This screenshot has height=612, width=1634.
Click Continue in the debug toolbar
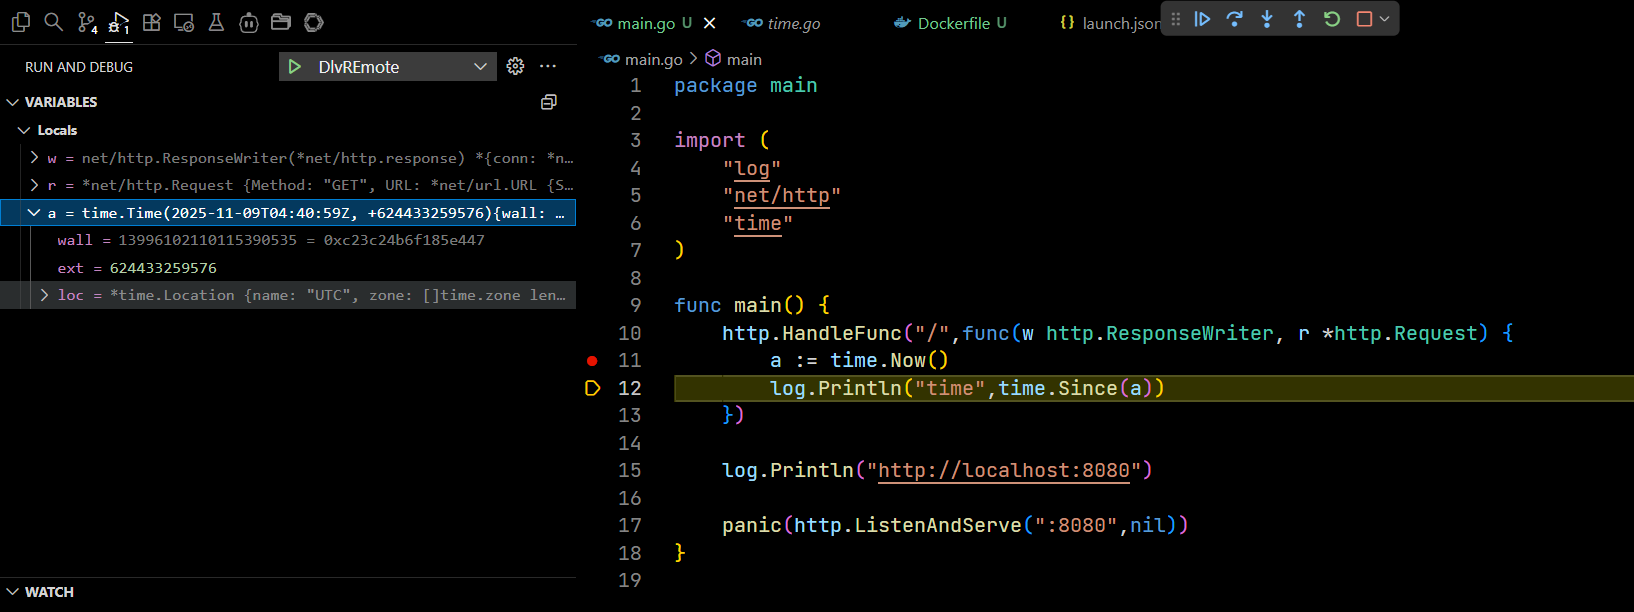click(x=1203, y=19)
